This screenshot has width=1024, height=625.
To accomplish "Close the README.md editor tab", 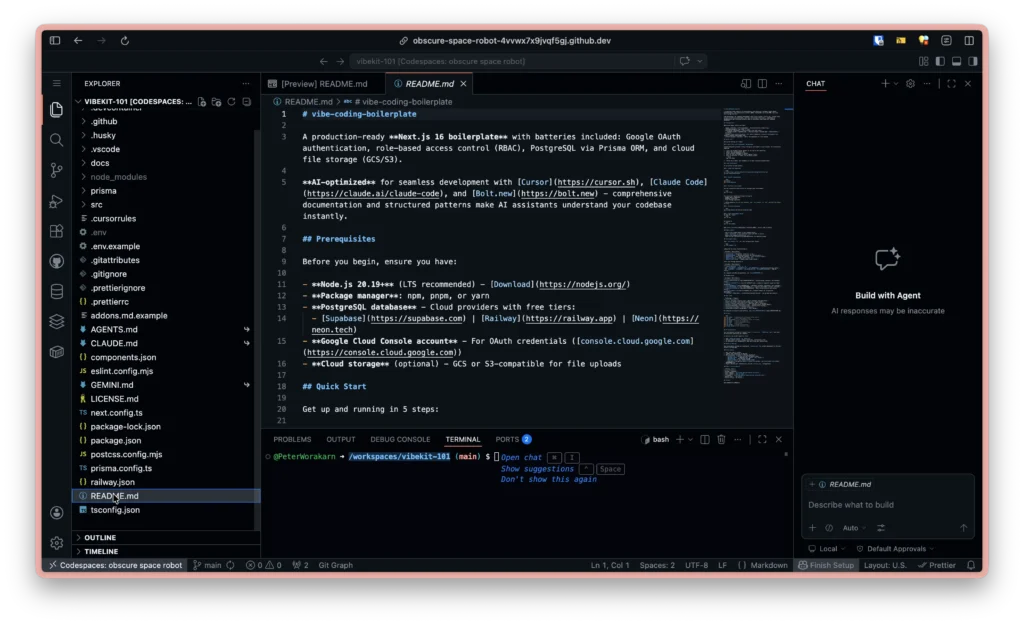I will coord(463,84).
